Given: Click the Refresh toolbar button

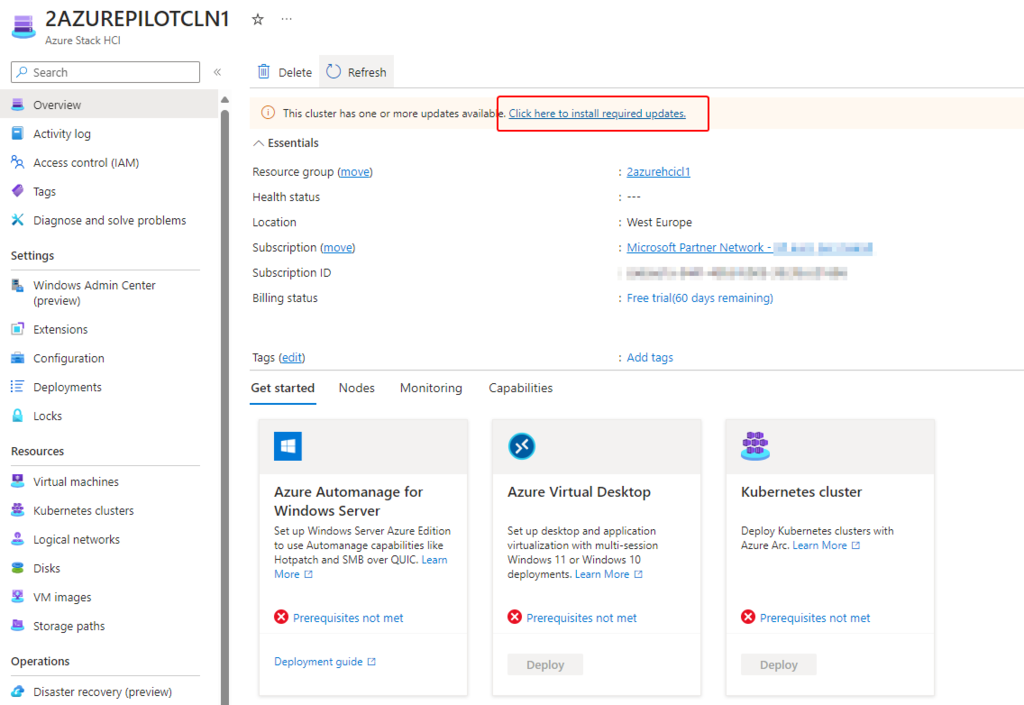Looking at the screenshot, I should coord(357,72).
